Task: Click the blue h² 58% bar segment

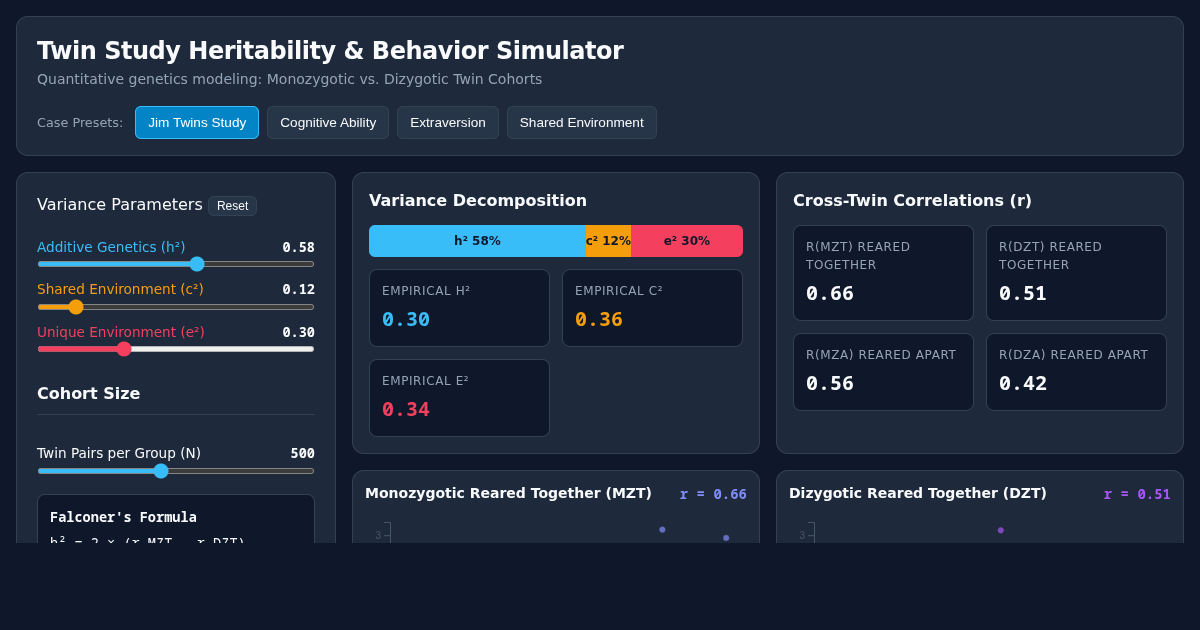Action: [x=477, y=241]
